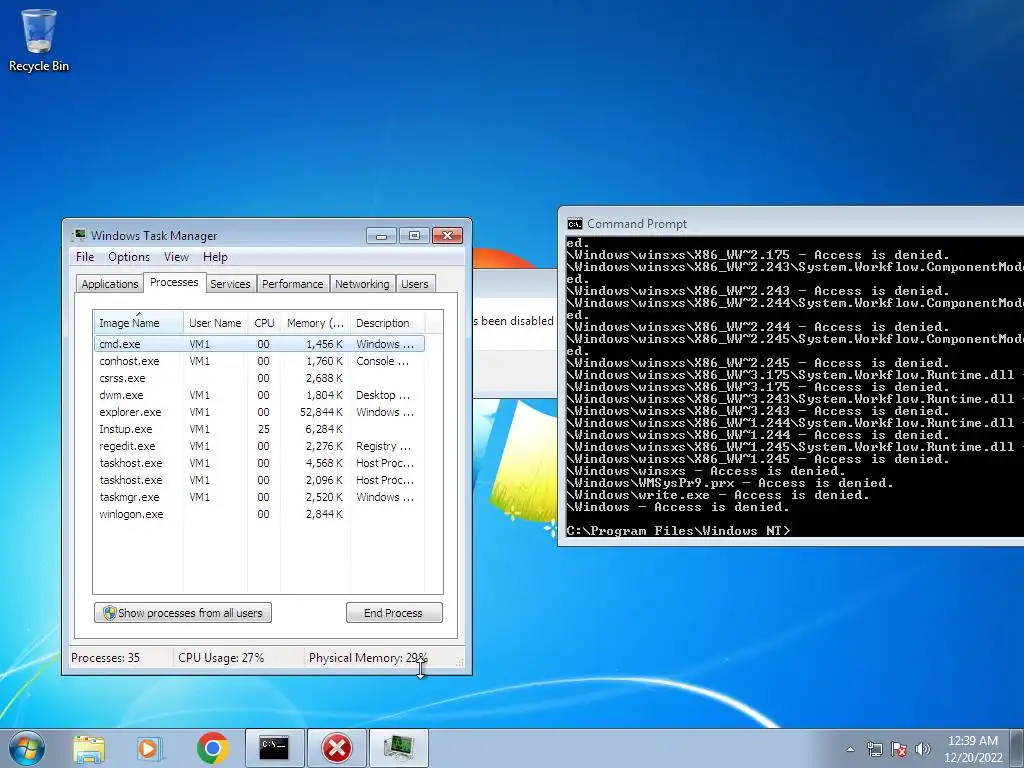Open the Windows Start orb
The width and height of the screenshot is (1024, 768).
[27, 748]
